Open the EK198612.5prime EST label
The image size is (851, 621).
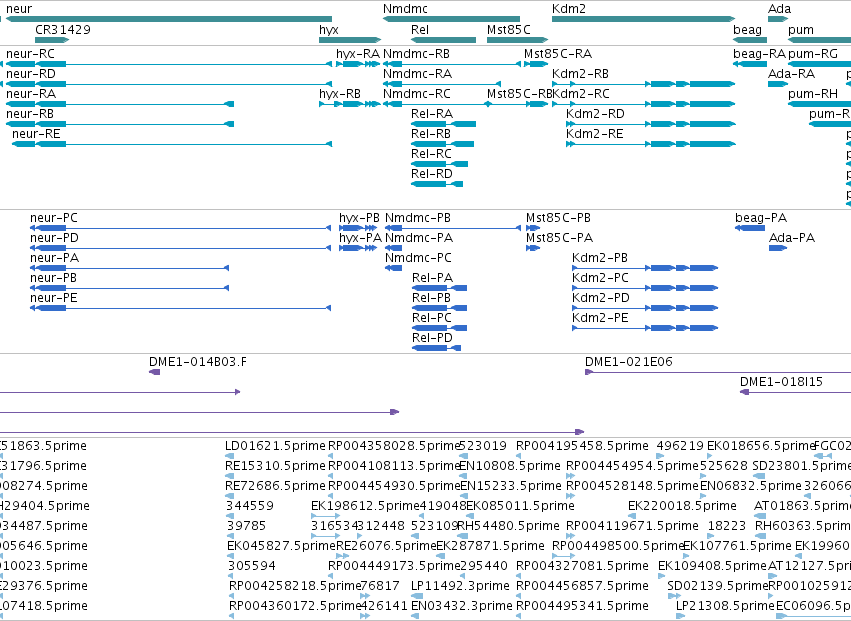point(365,506)
